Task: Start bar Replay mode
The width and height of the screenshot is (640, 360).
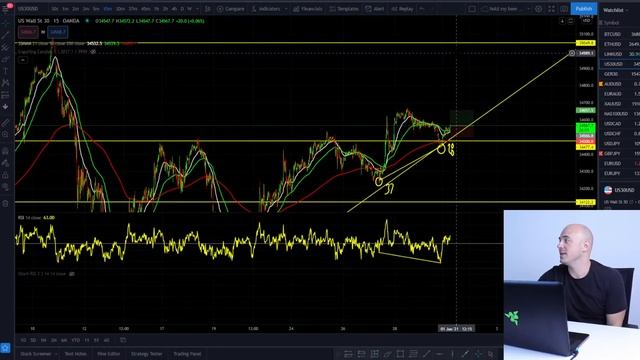Action: point(402,9)
